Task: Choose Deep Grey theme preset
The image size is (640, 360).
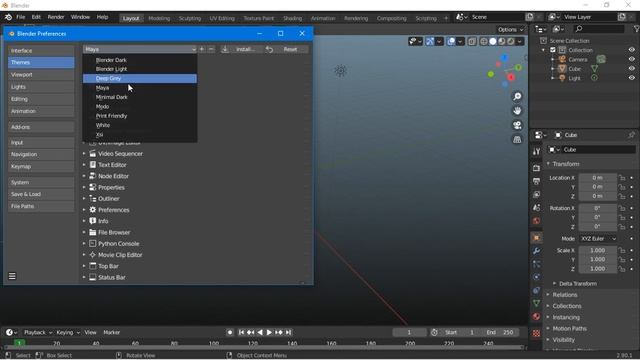Action: point(140,78)
